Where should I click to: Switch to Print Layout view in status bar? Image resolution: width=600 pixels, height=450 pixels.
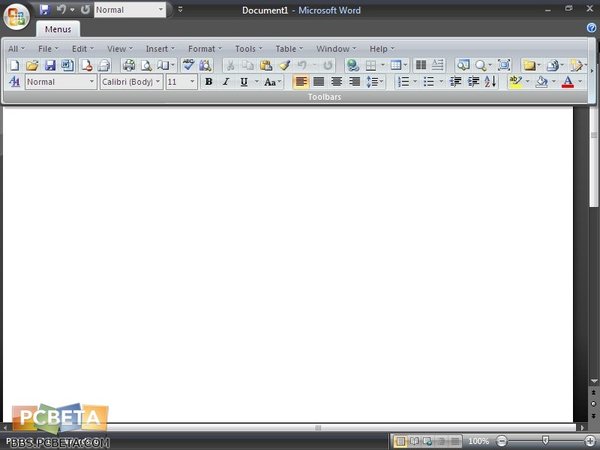(x=400, y=441)
